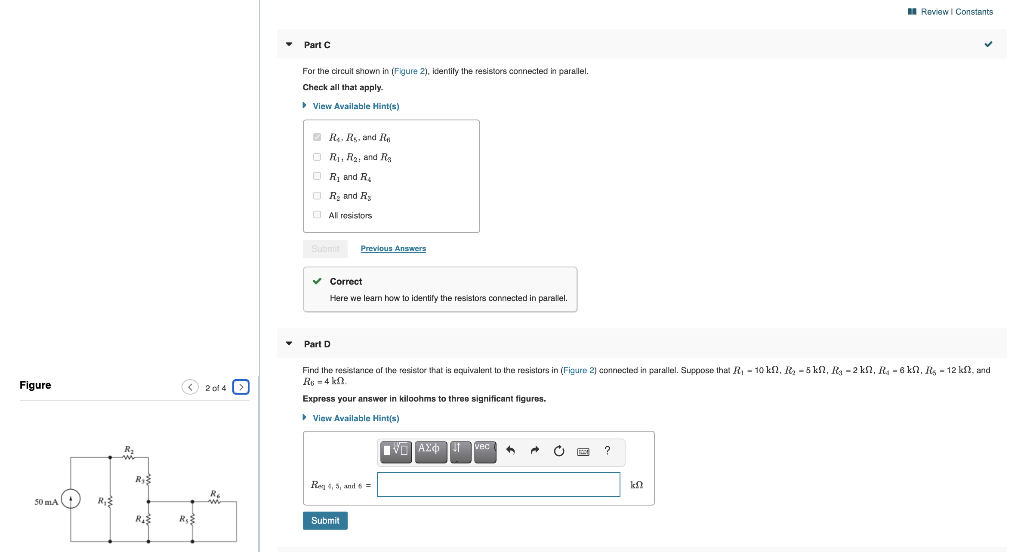Go to previous figure with left arrow
This screenshot has width=1024, height=552.
coord(190,387)
